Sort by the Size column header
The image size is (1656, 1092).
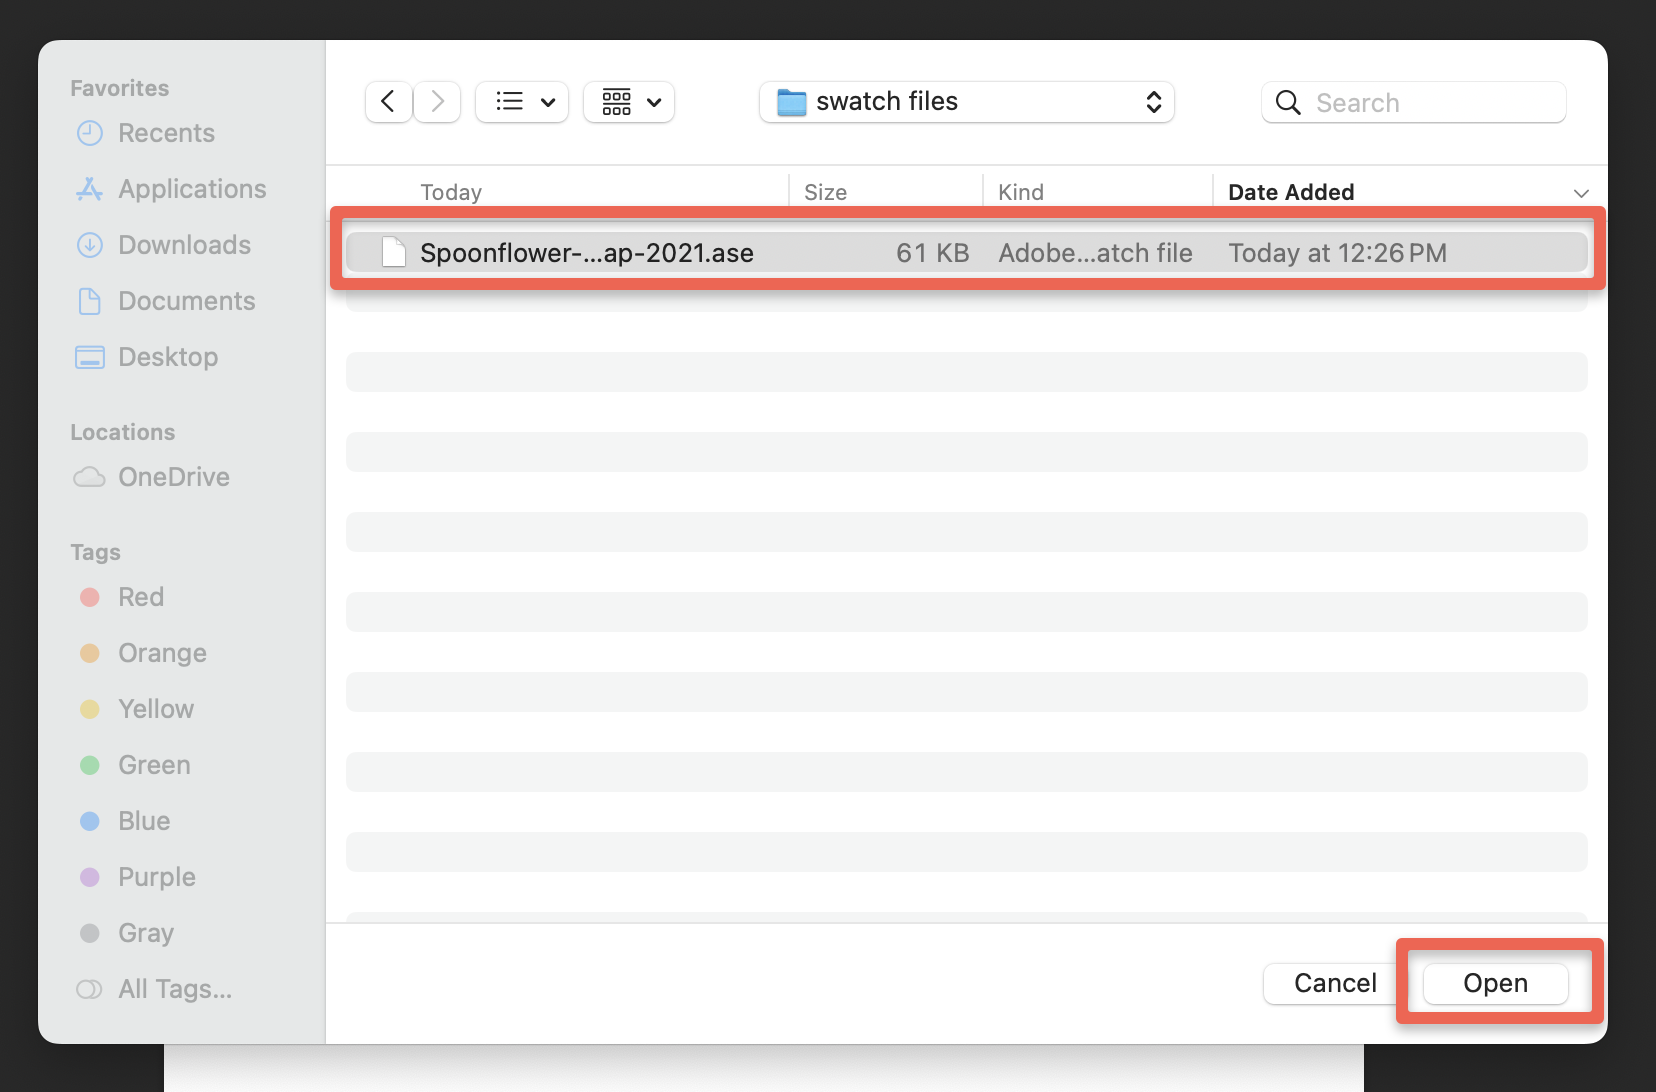point(825,192)
